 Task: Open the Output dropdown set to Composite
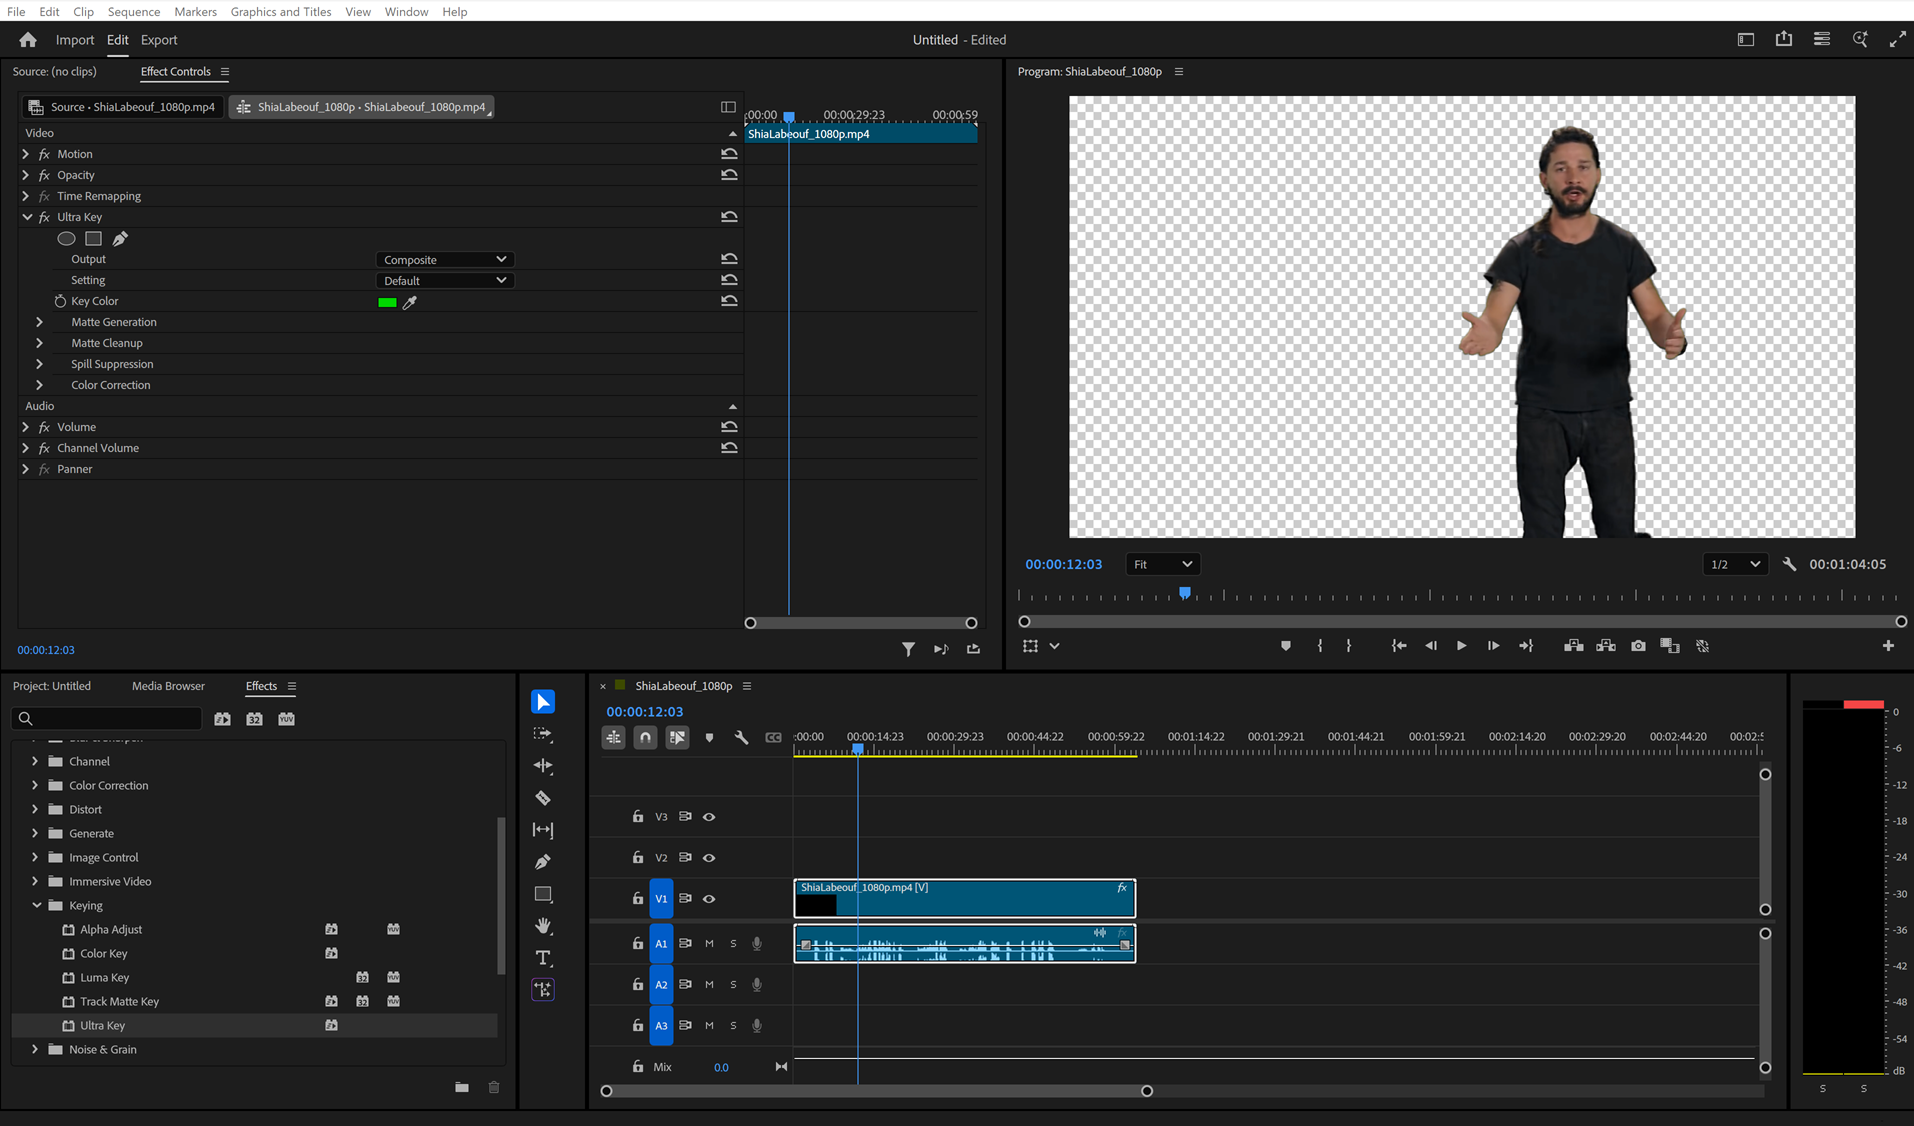pyautogui.click(x=444, y=258)
